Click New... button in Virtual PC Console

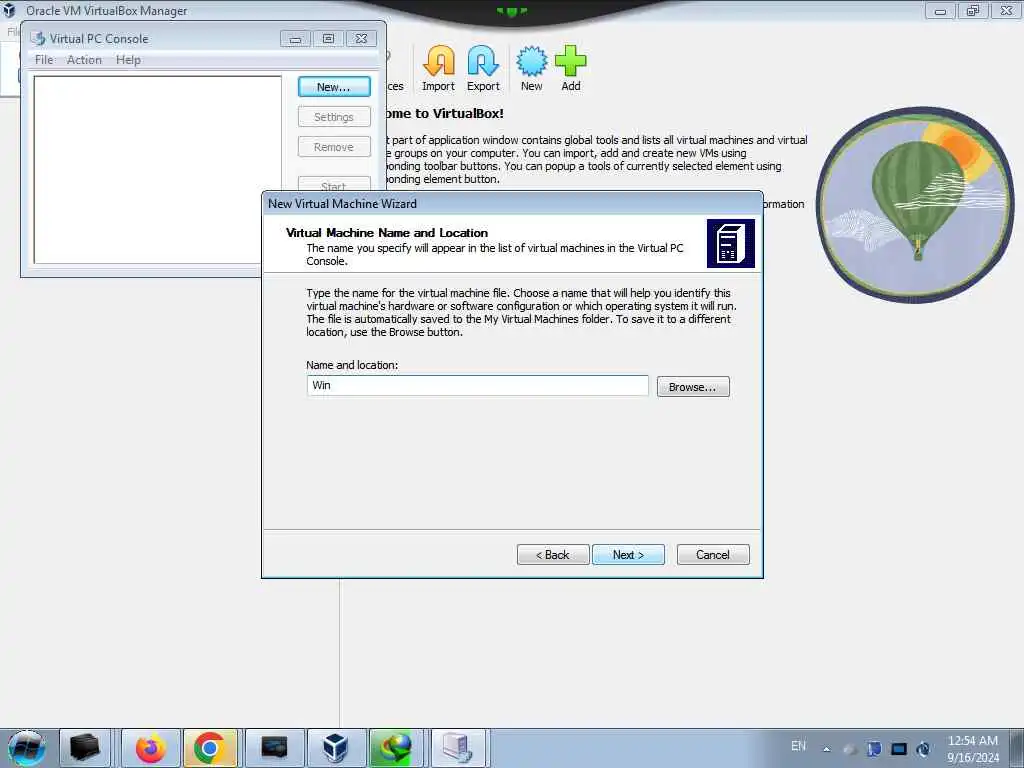[334, 87]
